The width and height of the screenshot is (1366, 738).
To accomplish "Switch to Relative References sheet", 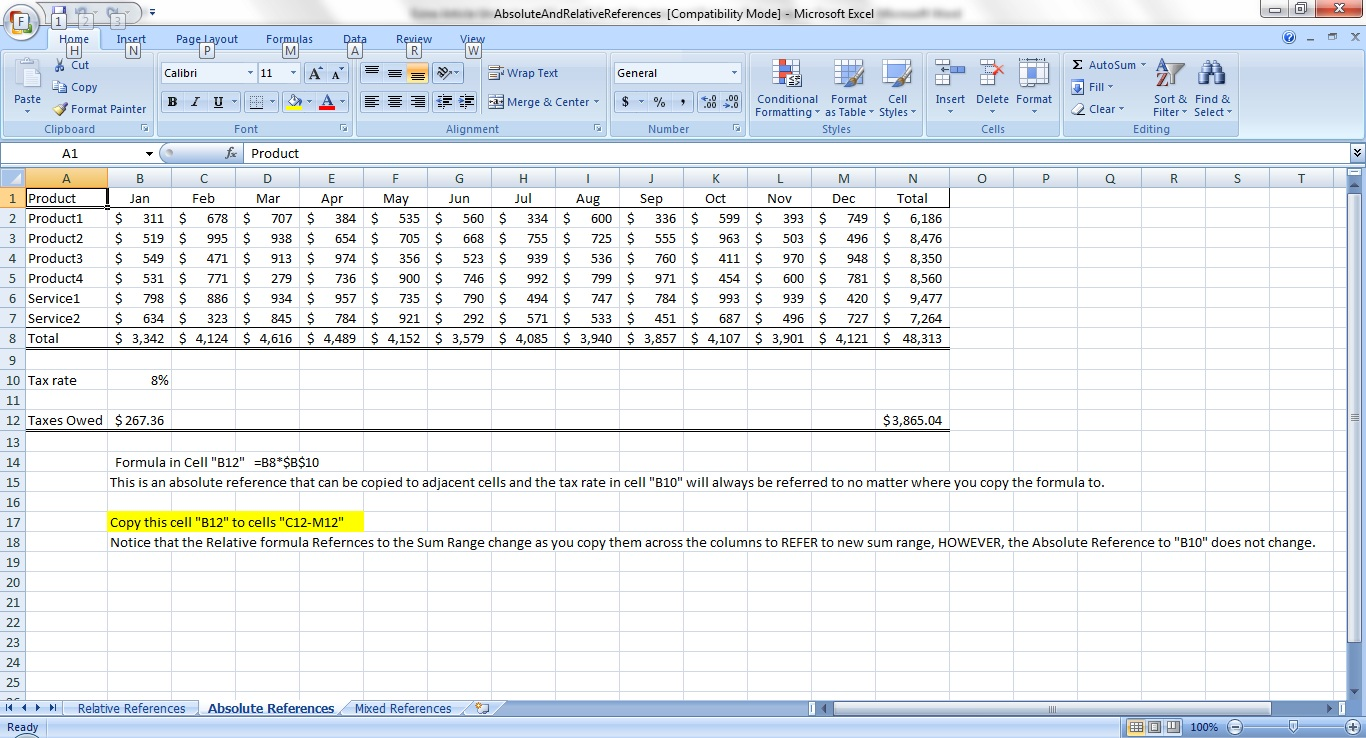I will pos(132,708).
